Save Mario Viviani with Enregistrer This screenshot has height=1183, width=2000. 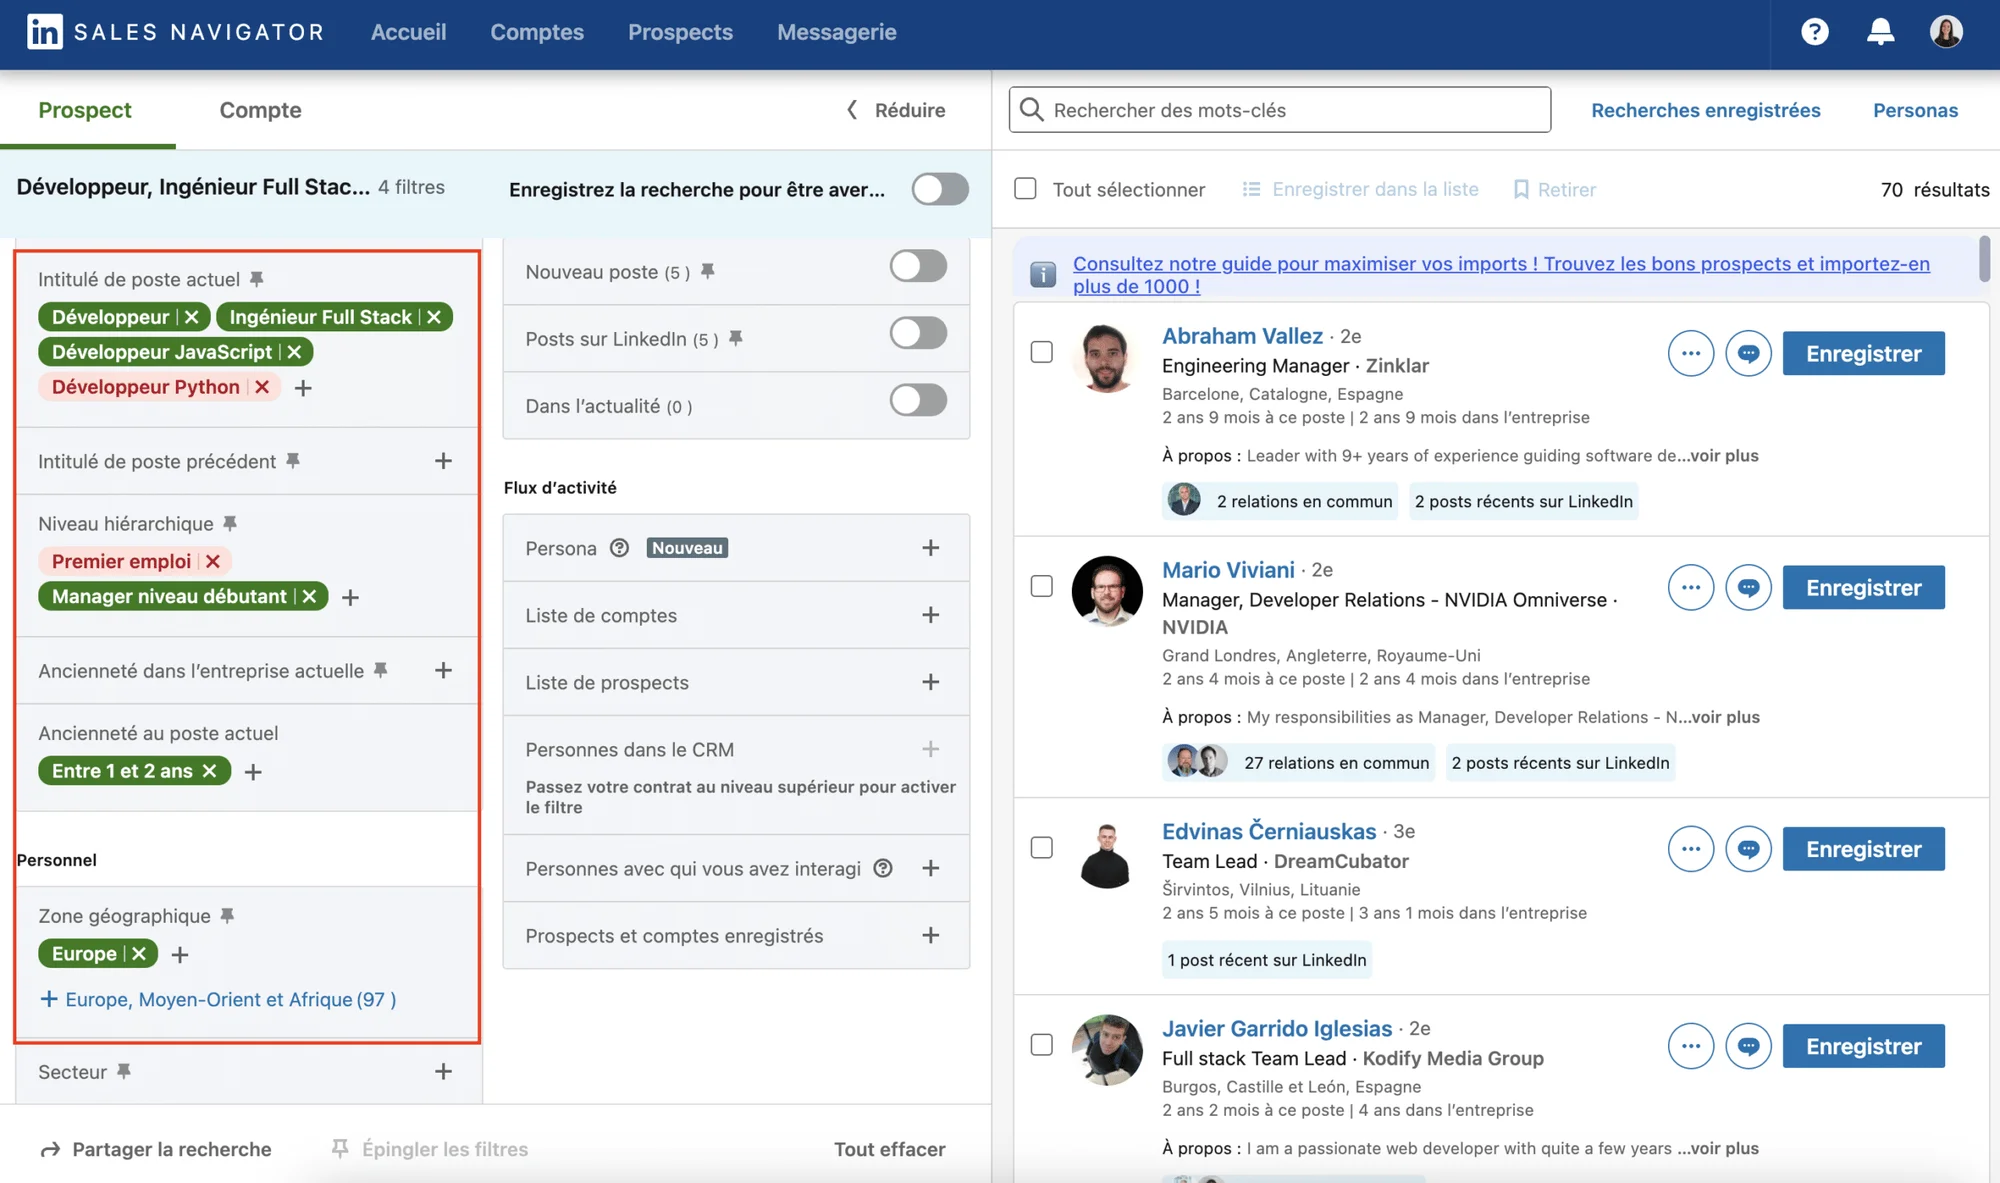1863,587
